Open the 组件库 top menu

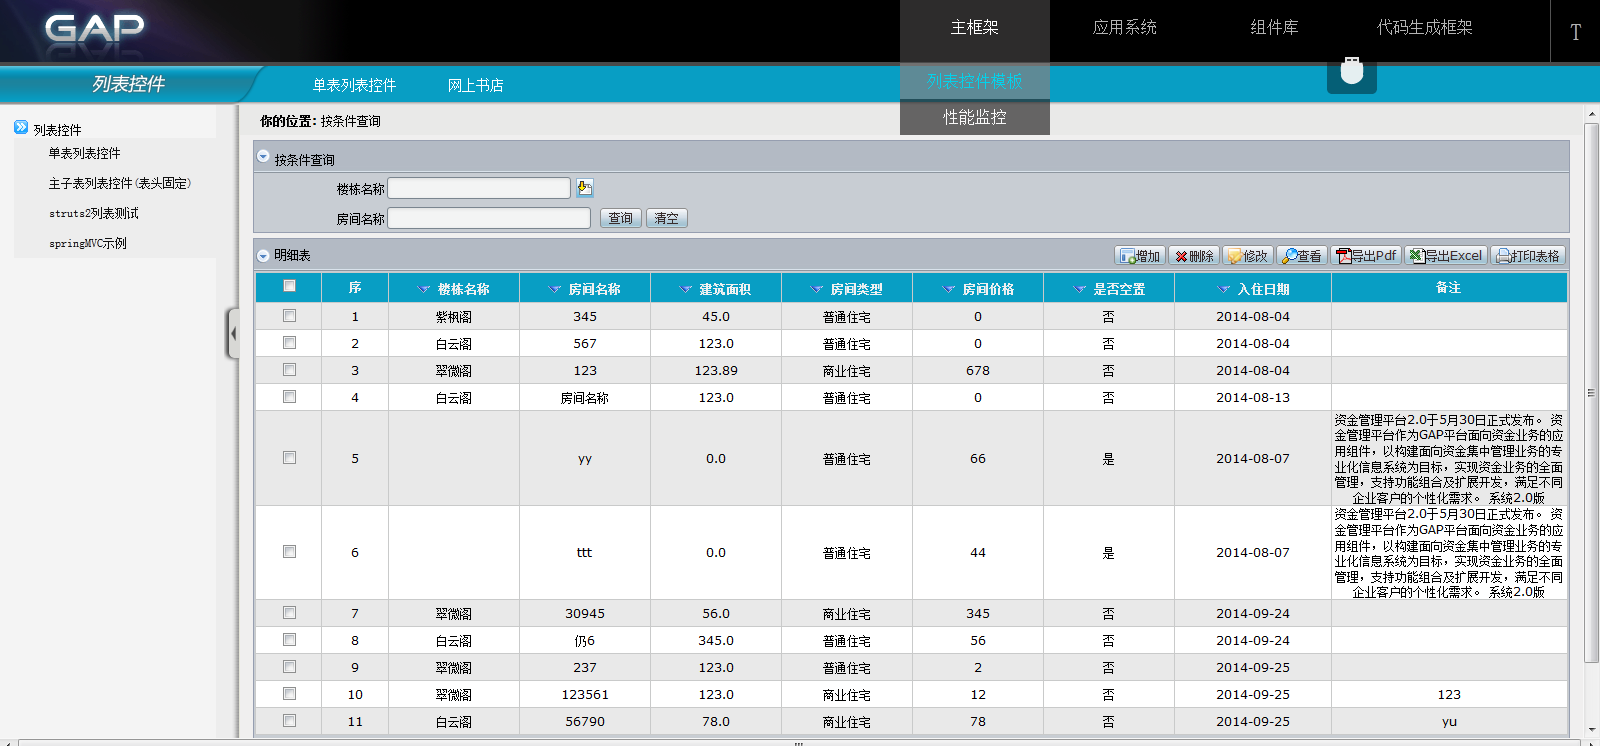click(1275, 28)
